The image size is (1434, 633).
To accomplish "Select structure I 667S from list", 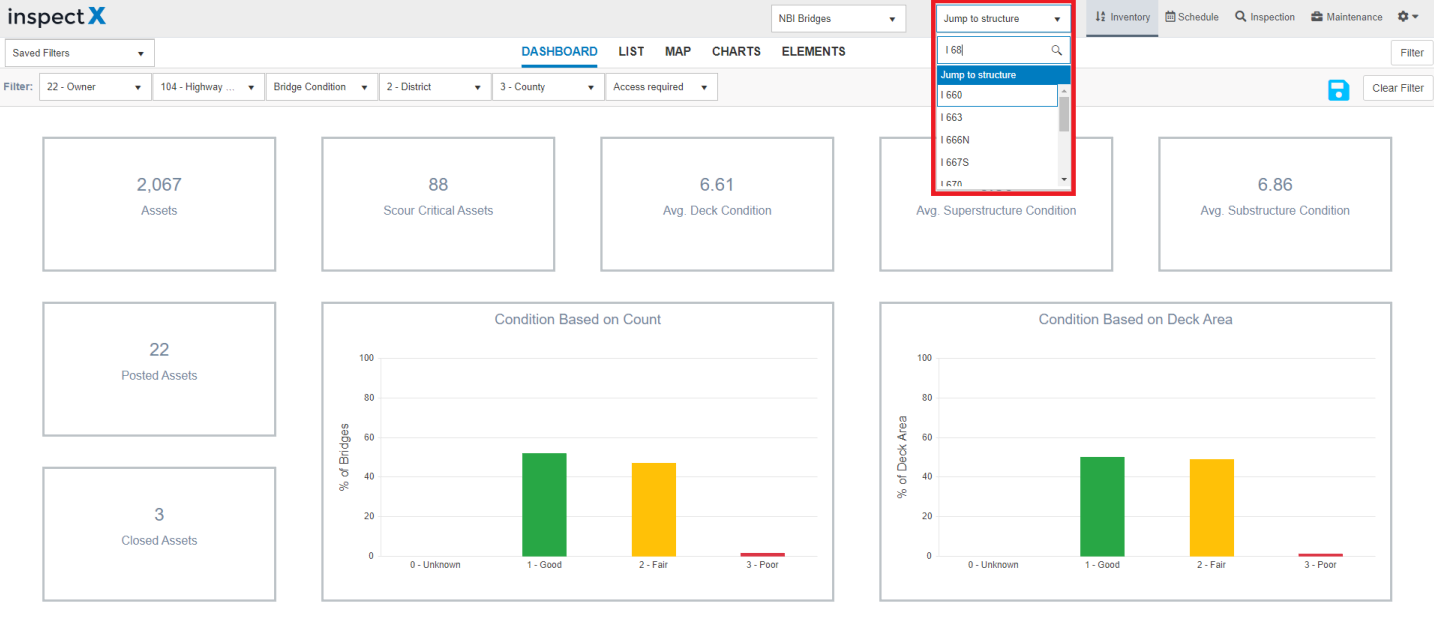I will (x=997, y=162).
